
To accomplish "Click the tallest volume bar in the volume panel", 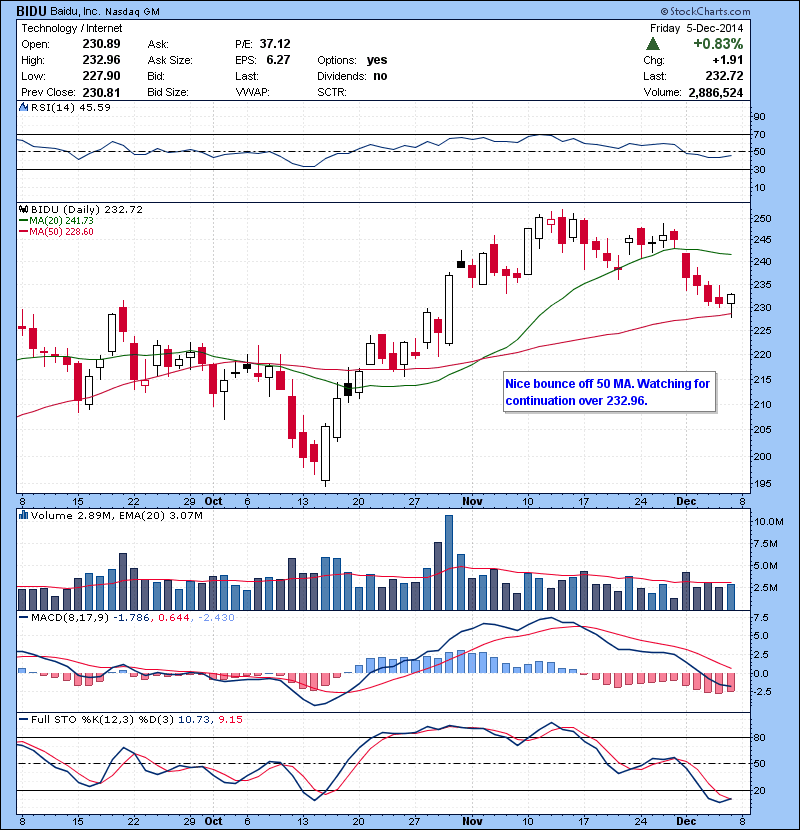I will 449,563.
